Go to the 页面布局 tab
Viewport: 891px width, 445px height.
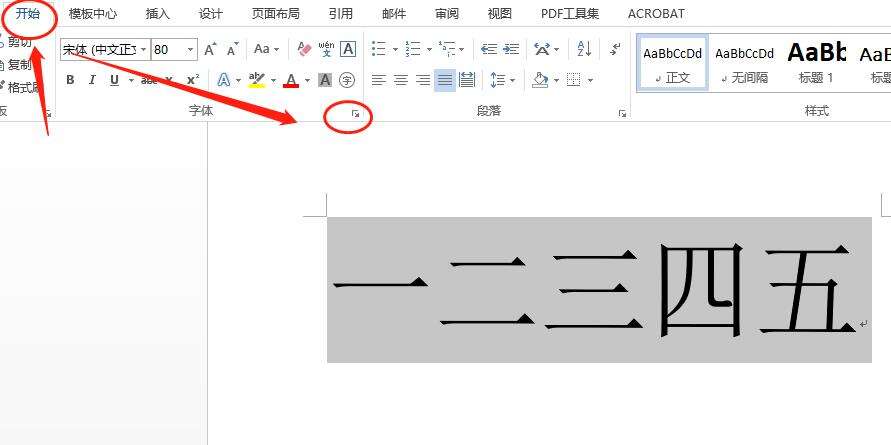[x=276, y=14]
